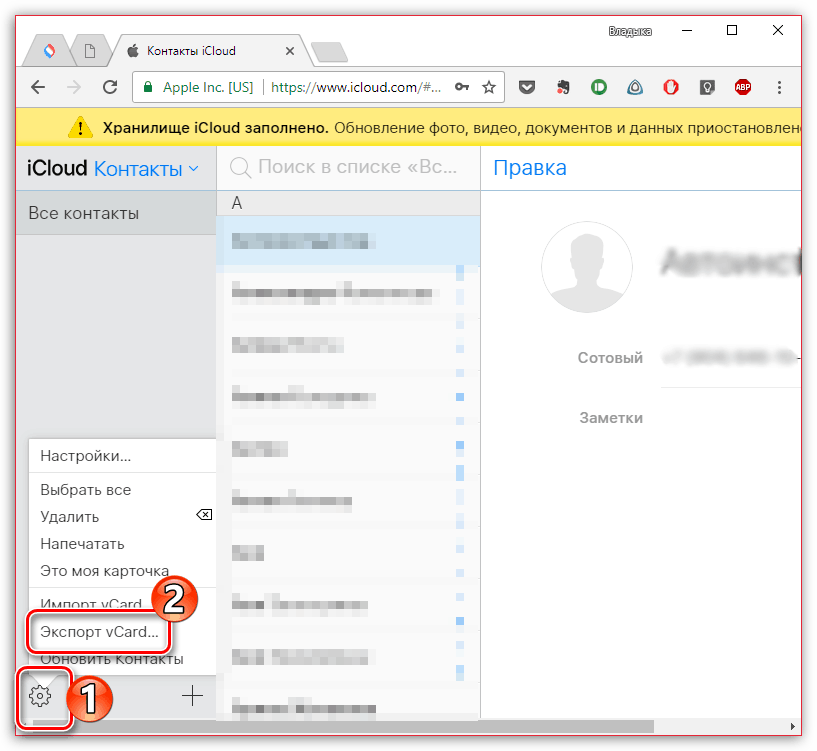
Task: Click the Хранилище iCloud заполнено warning banner
Action: pos(408,127)
